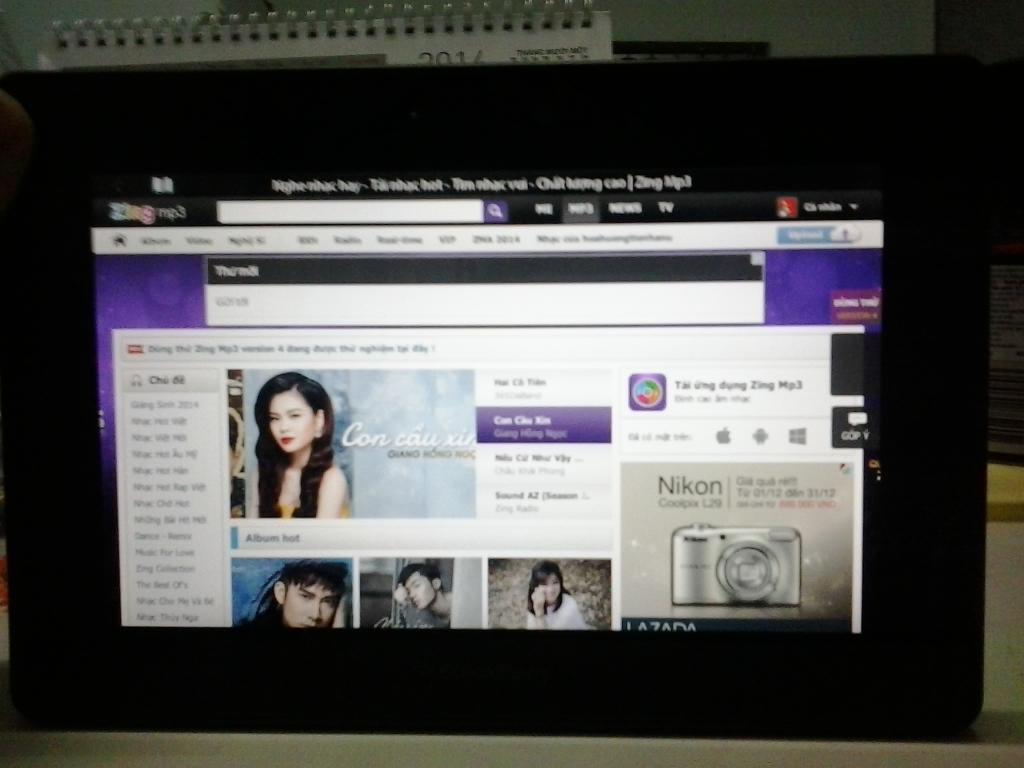Open the Radio menu item
1024x768 pixels.
(x=346, y=240)
